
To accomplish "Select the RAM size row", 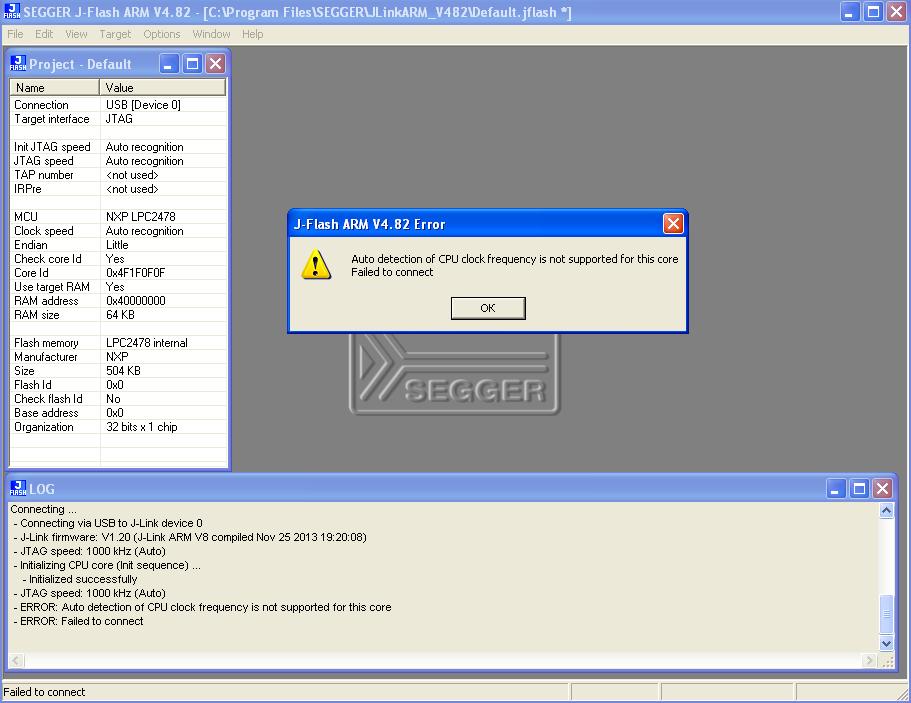I will click(x=118, y=315).
